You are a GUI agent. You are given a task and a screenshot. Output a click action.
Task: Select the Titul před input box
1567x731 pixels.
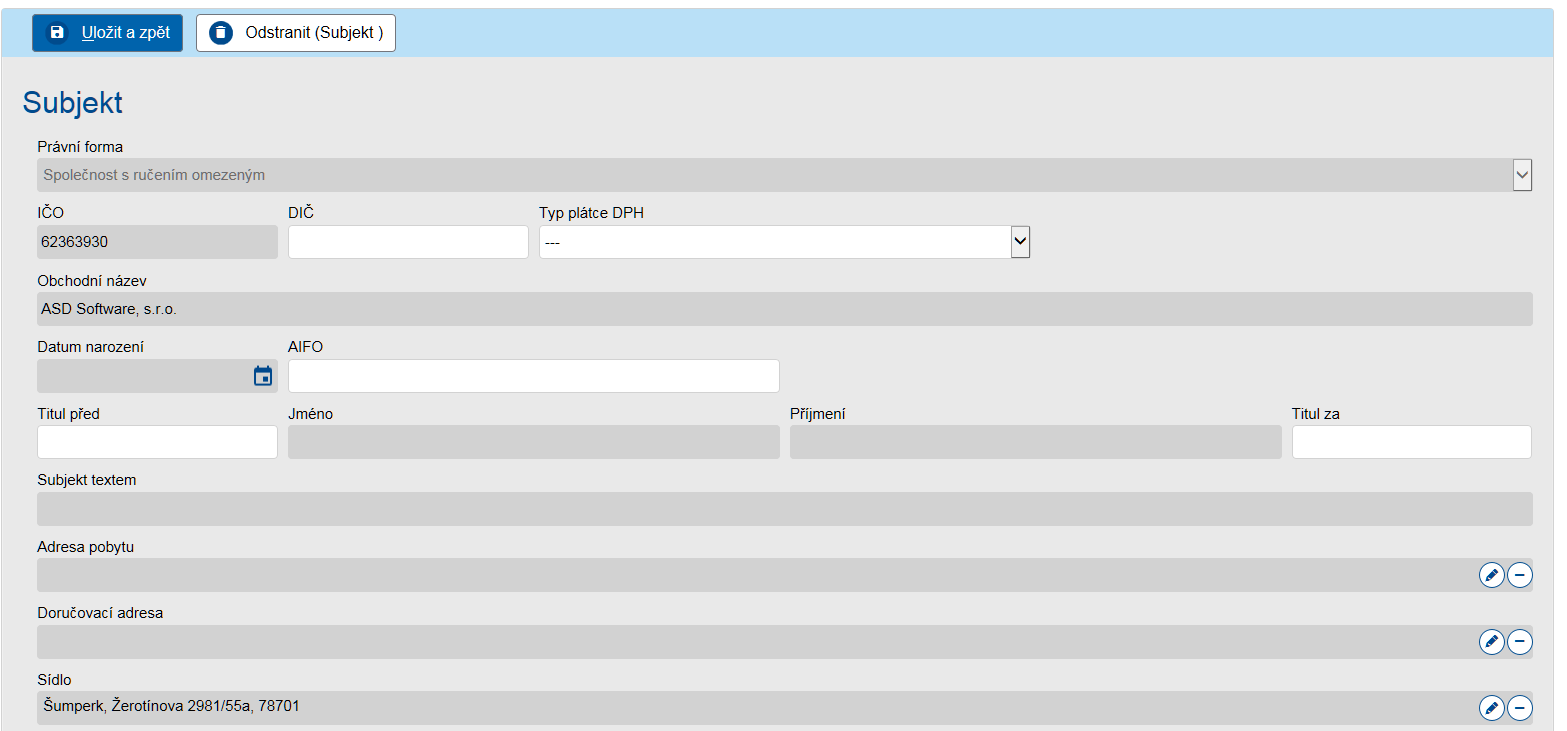(x=157, y=442)
